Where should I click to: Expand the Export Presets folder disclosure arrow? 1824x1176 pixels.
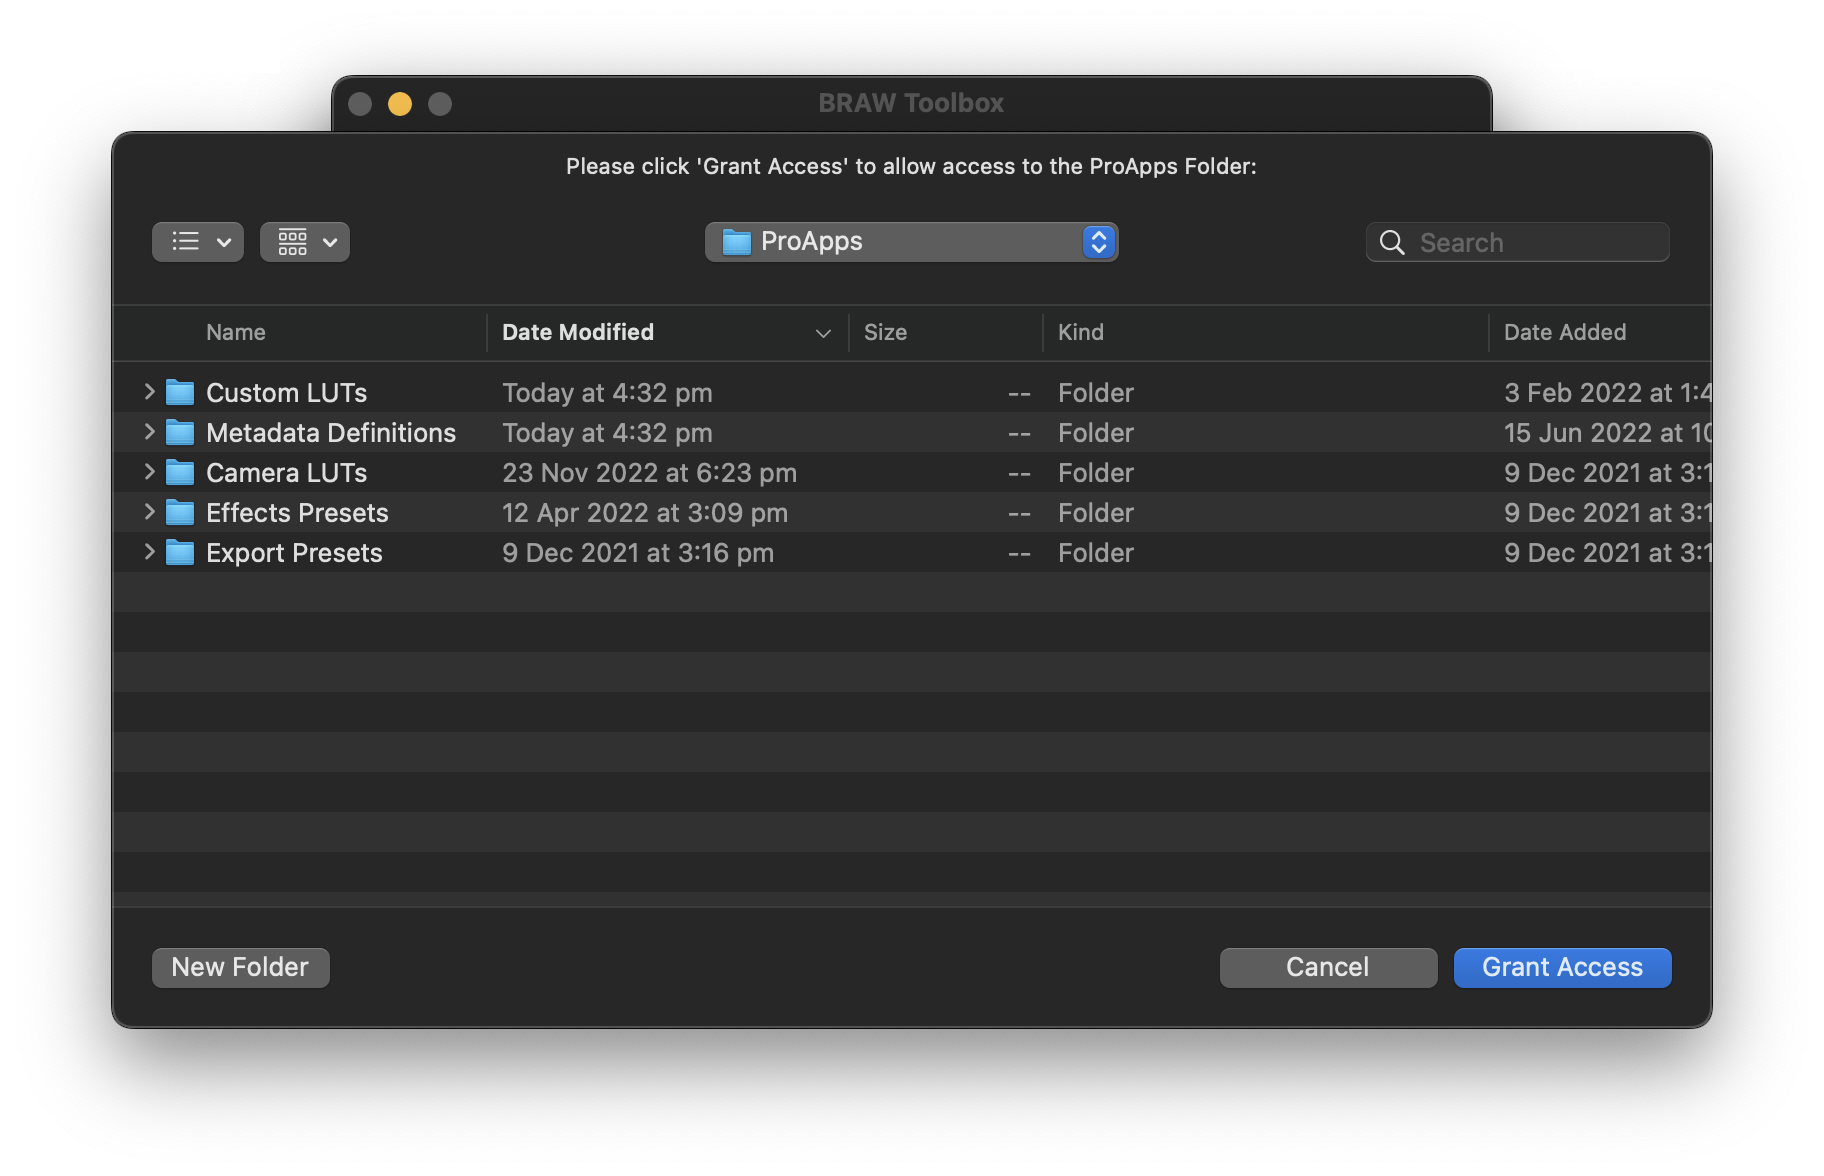pos(149,552)
